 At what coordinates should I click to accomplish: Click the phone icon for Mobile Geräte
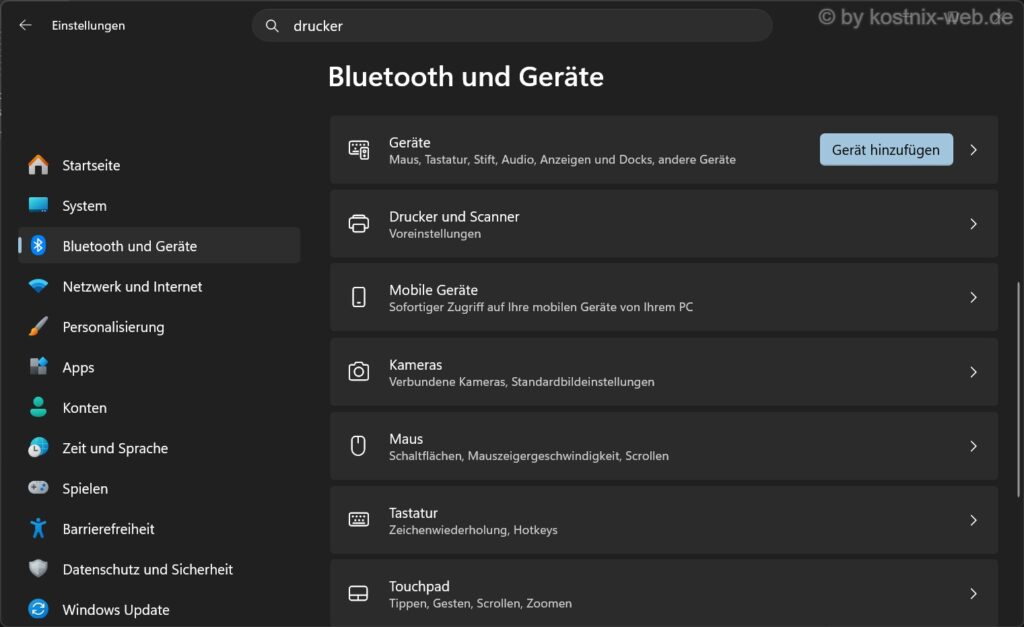pyautogui.click(x=359, y=297)
